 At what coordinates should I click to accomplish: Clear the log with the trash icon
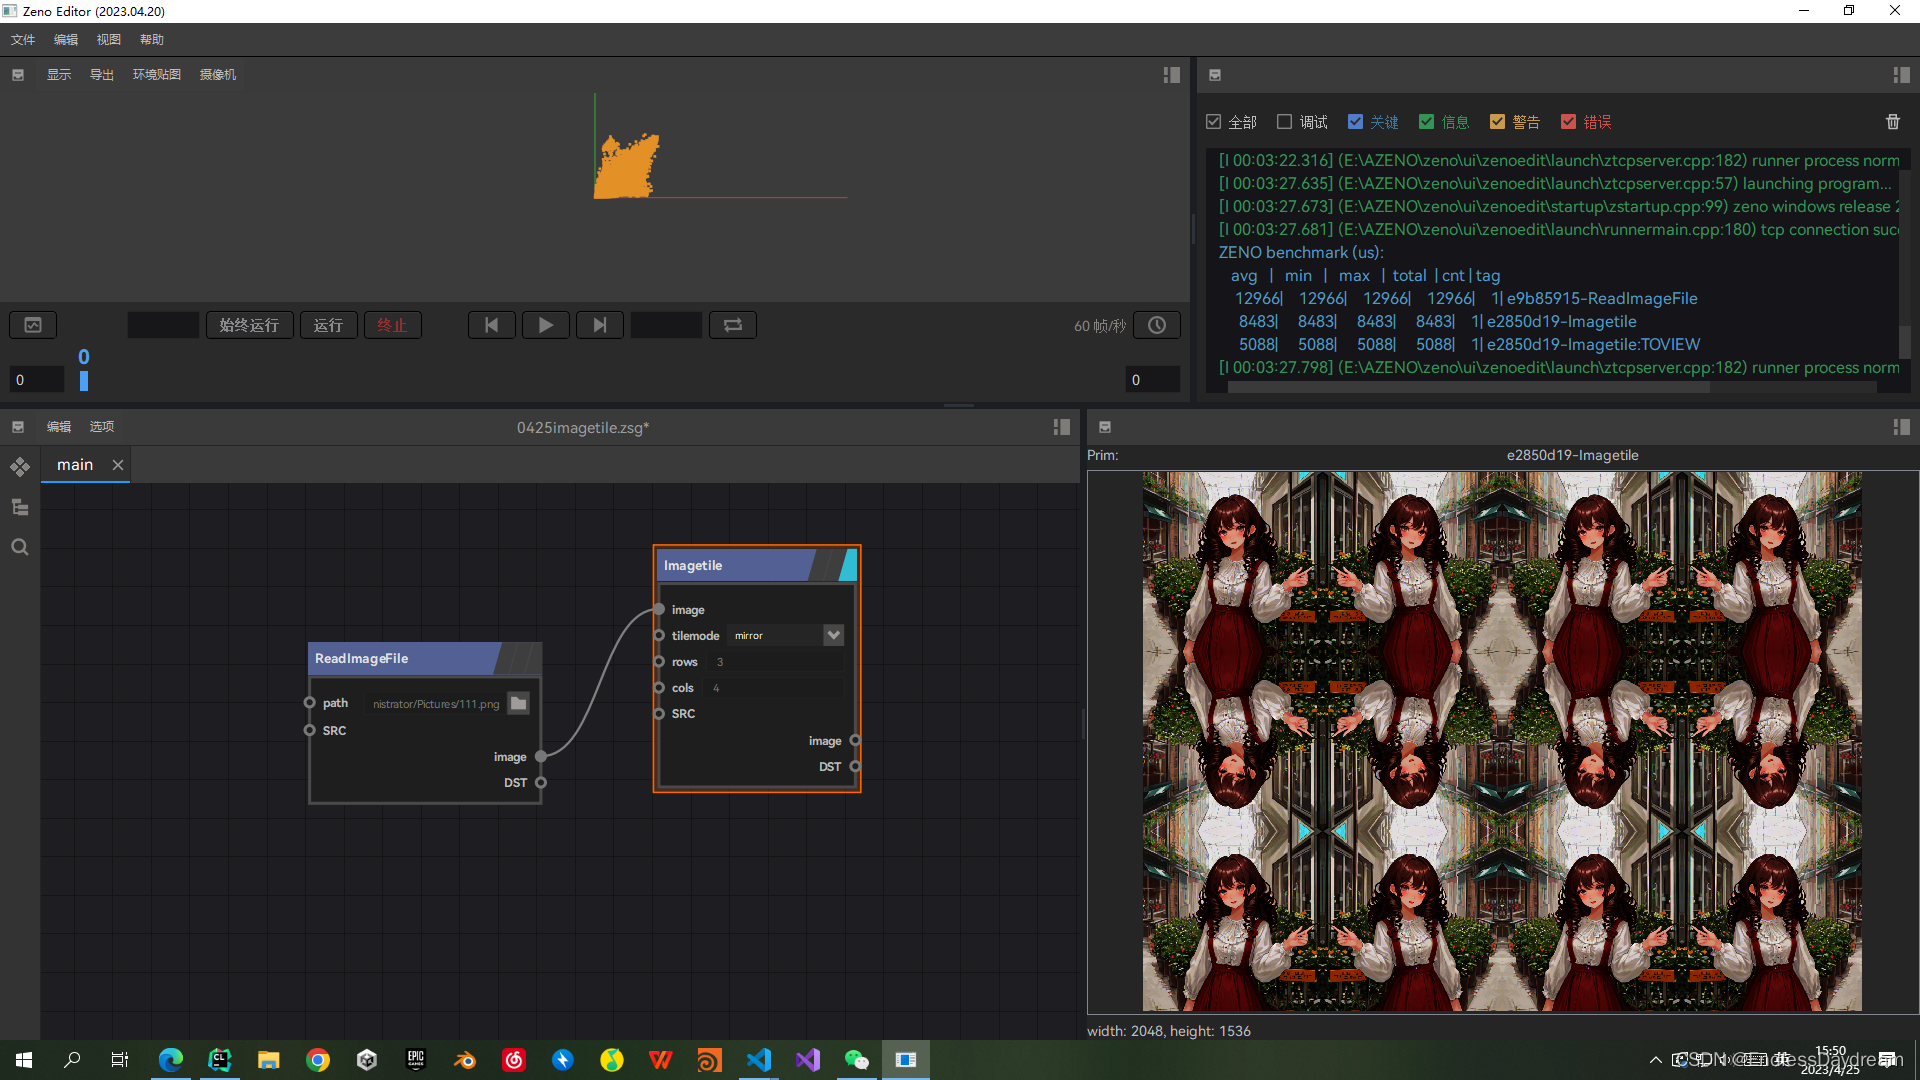point(1892,121)
